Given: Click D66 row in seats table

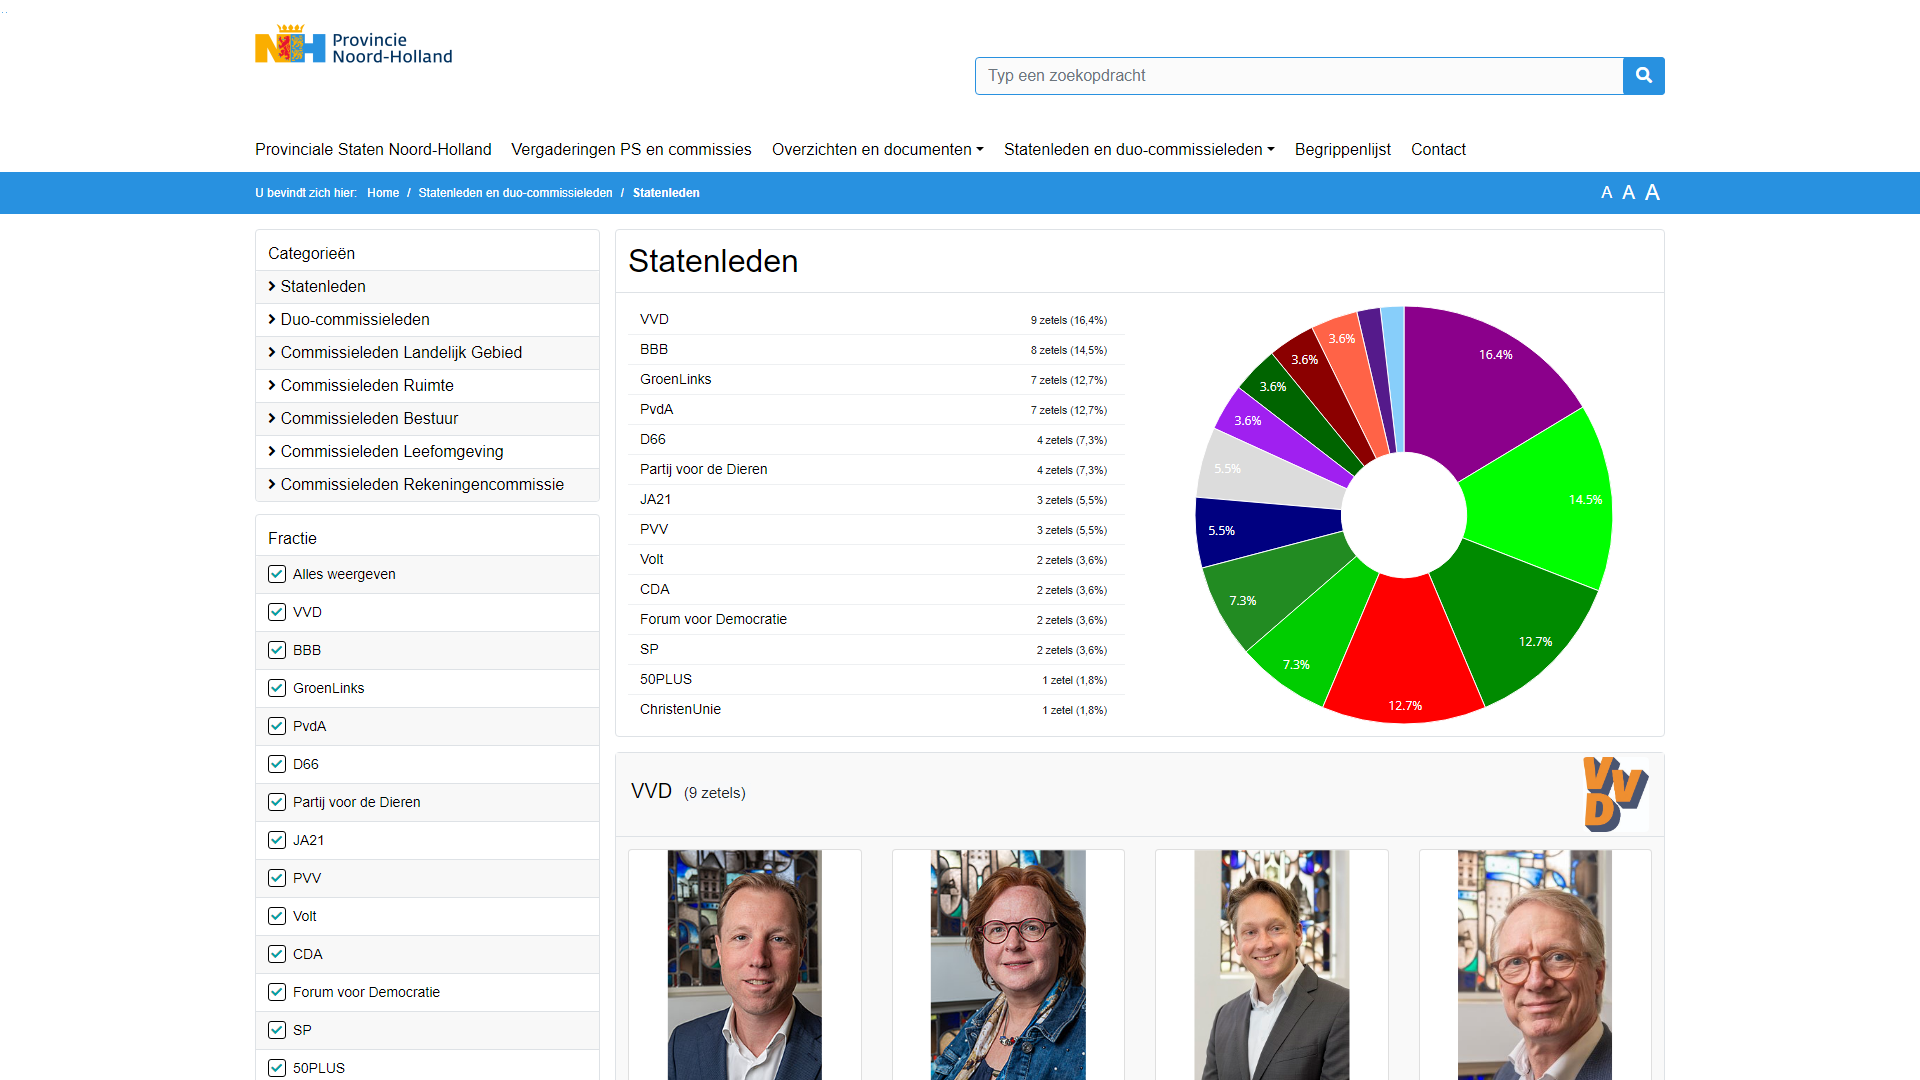Looking at the screenshot, I should coord(875,440).
